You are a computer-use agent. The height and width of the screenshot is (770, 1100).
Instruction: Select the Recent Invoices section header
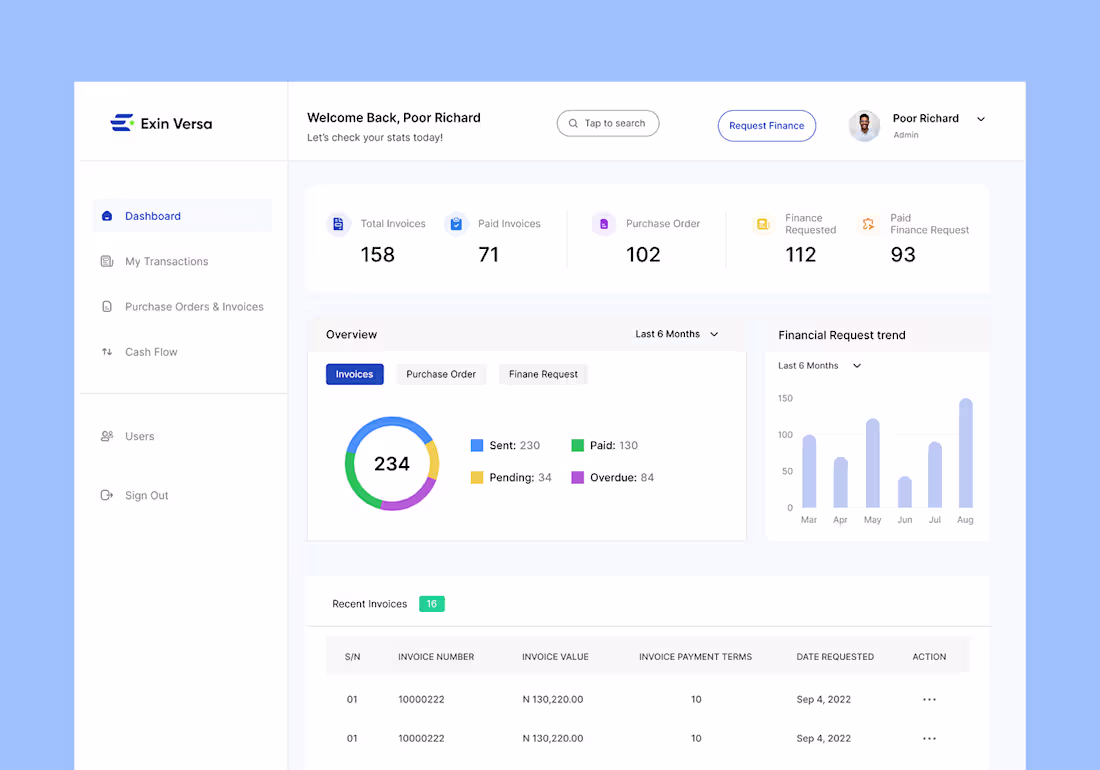369,604
